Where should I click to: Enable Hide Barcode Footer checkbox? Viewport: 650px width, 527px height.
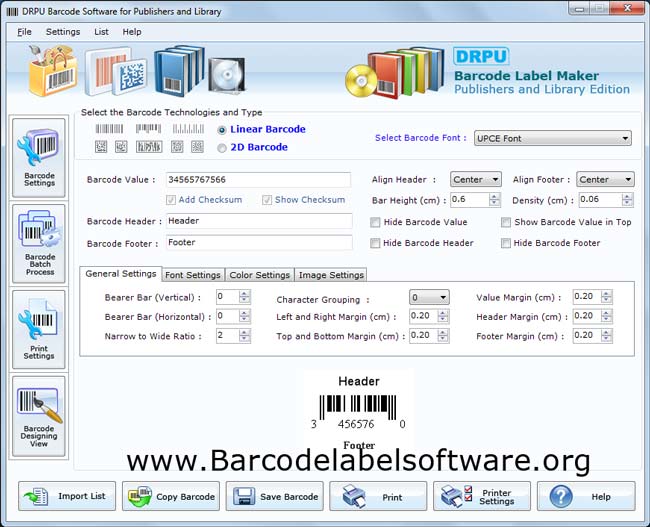[x=506, y=243]
